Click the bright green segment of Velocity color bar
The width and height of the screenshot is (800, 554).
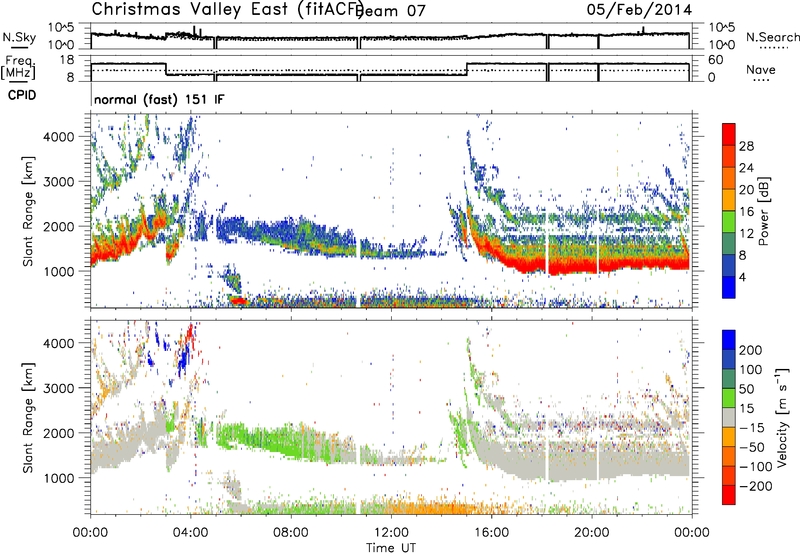[729, 398]
